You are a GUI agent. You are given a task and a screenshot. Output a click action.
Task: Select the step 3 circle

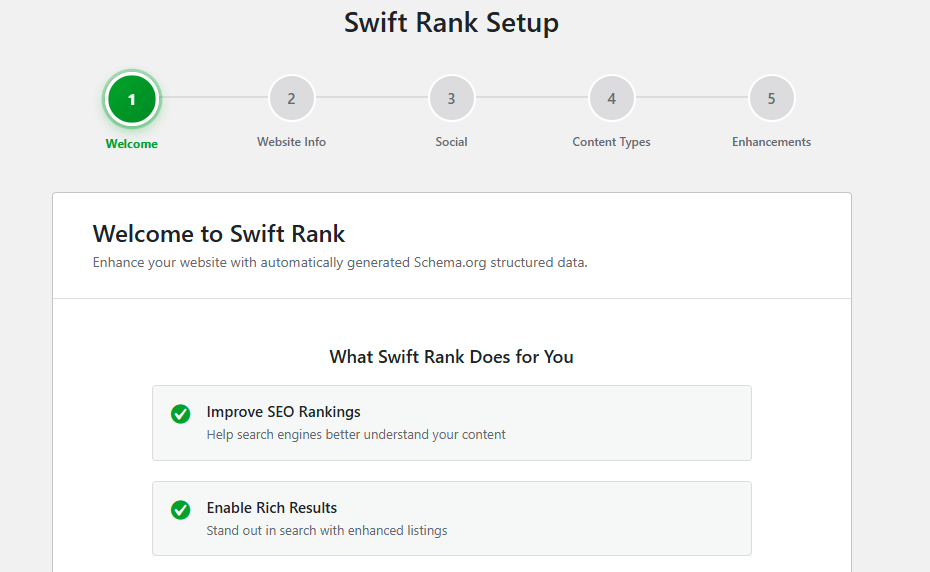[451, 98]
